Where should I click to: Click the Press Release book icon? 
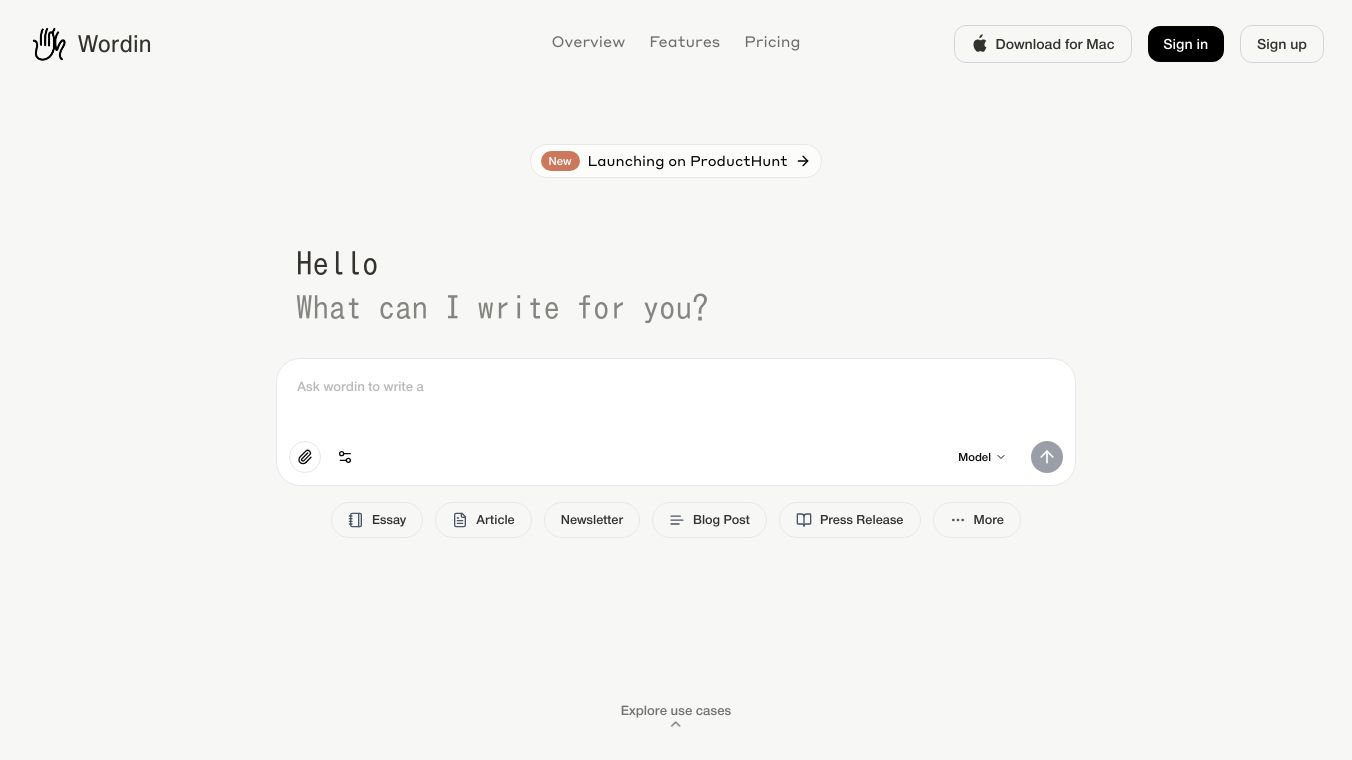[x=804, y=520]
